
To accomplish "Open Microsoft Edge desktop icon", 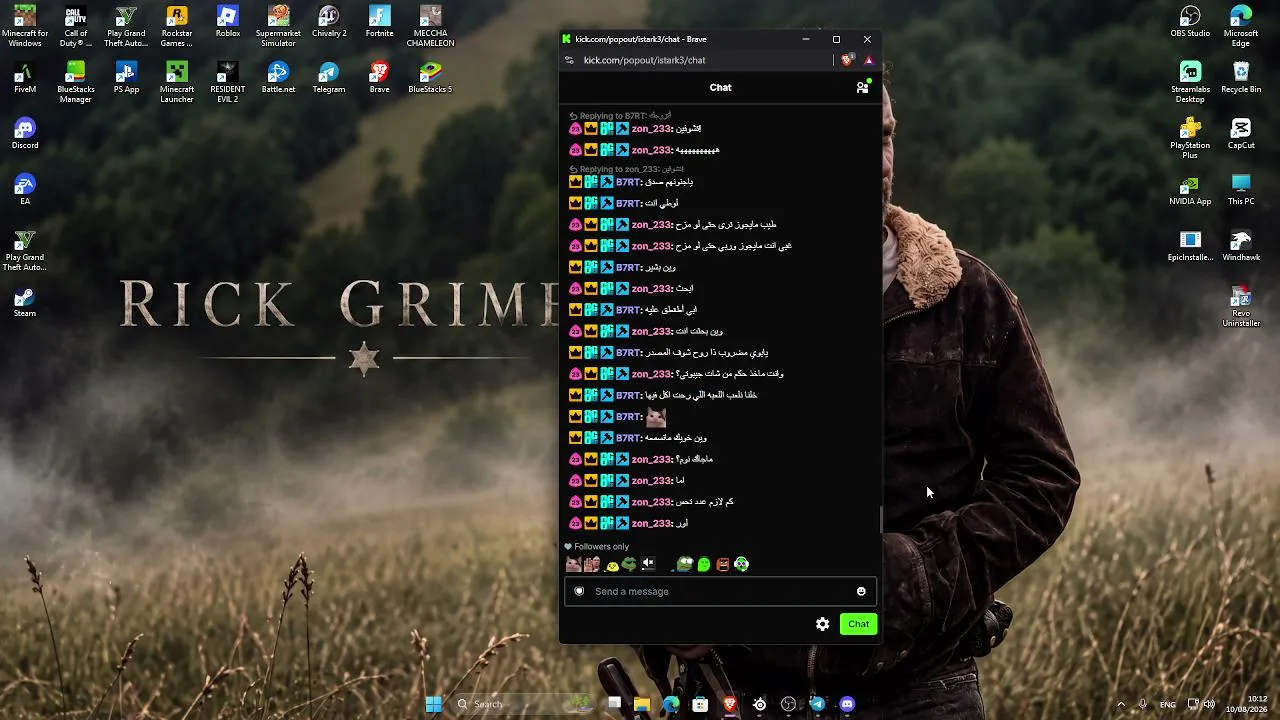I will 1241,26.
